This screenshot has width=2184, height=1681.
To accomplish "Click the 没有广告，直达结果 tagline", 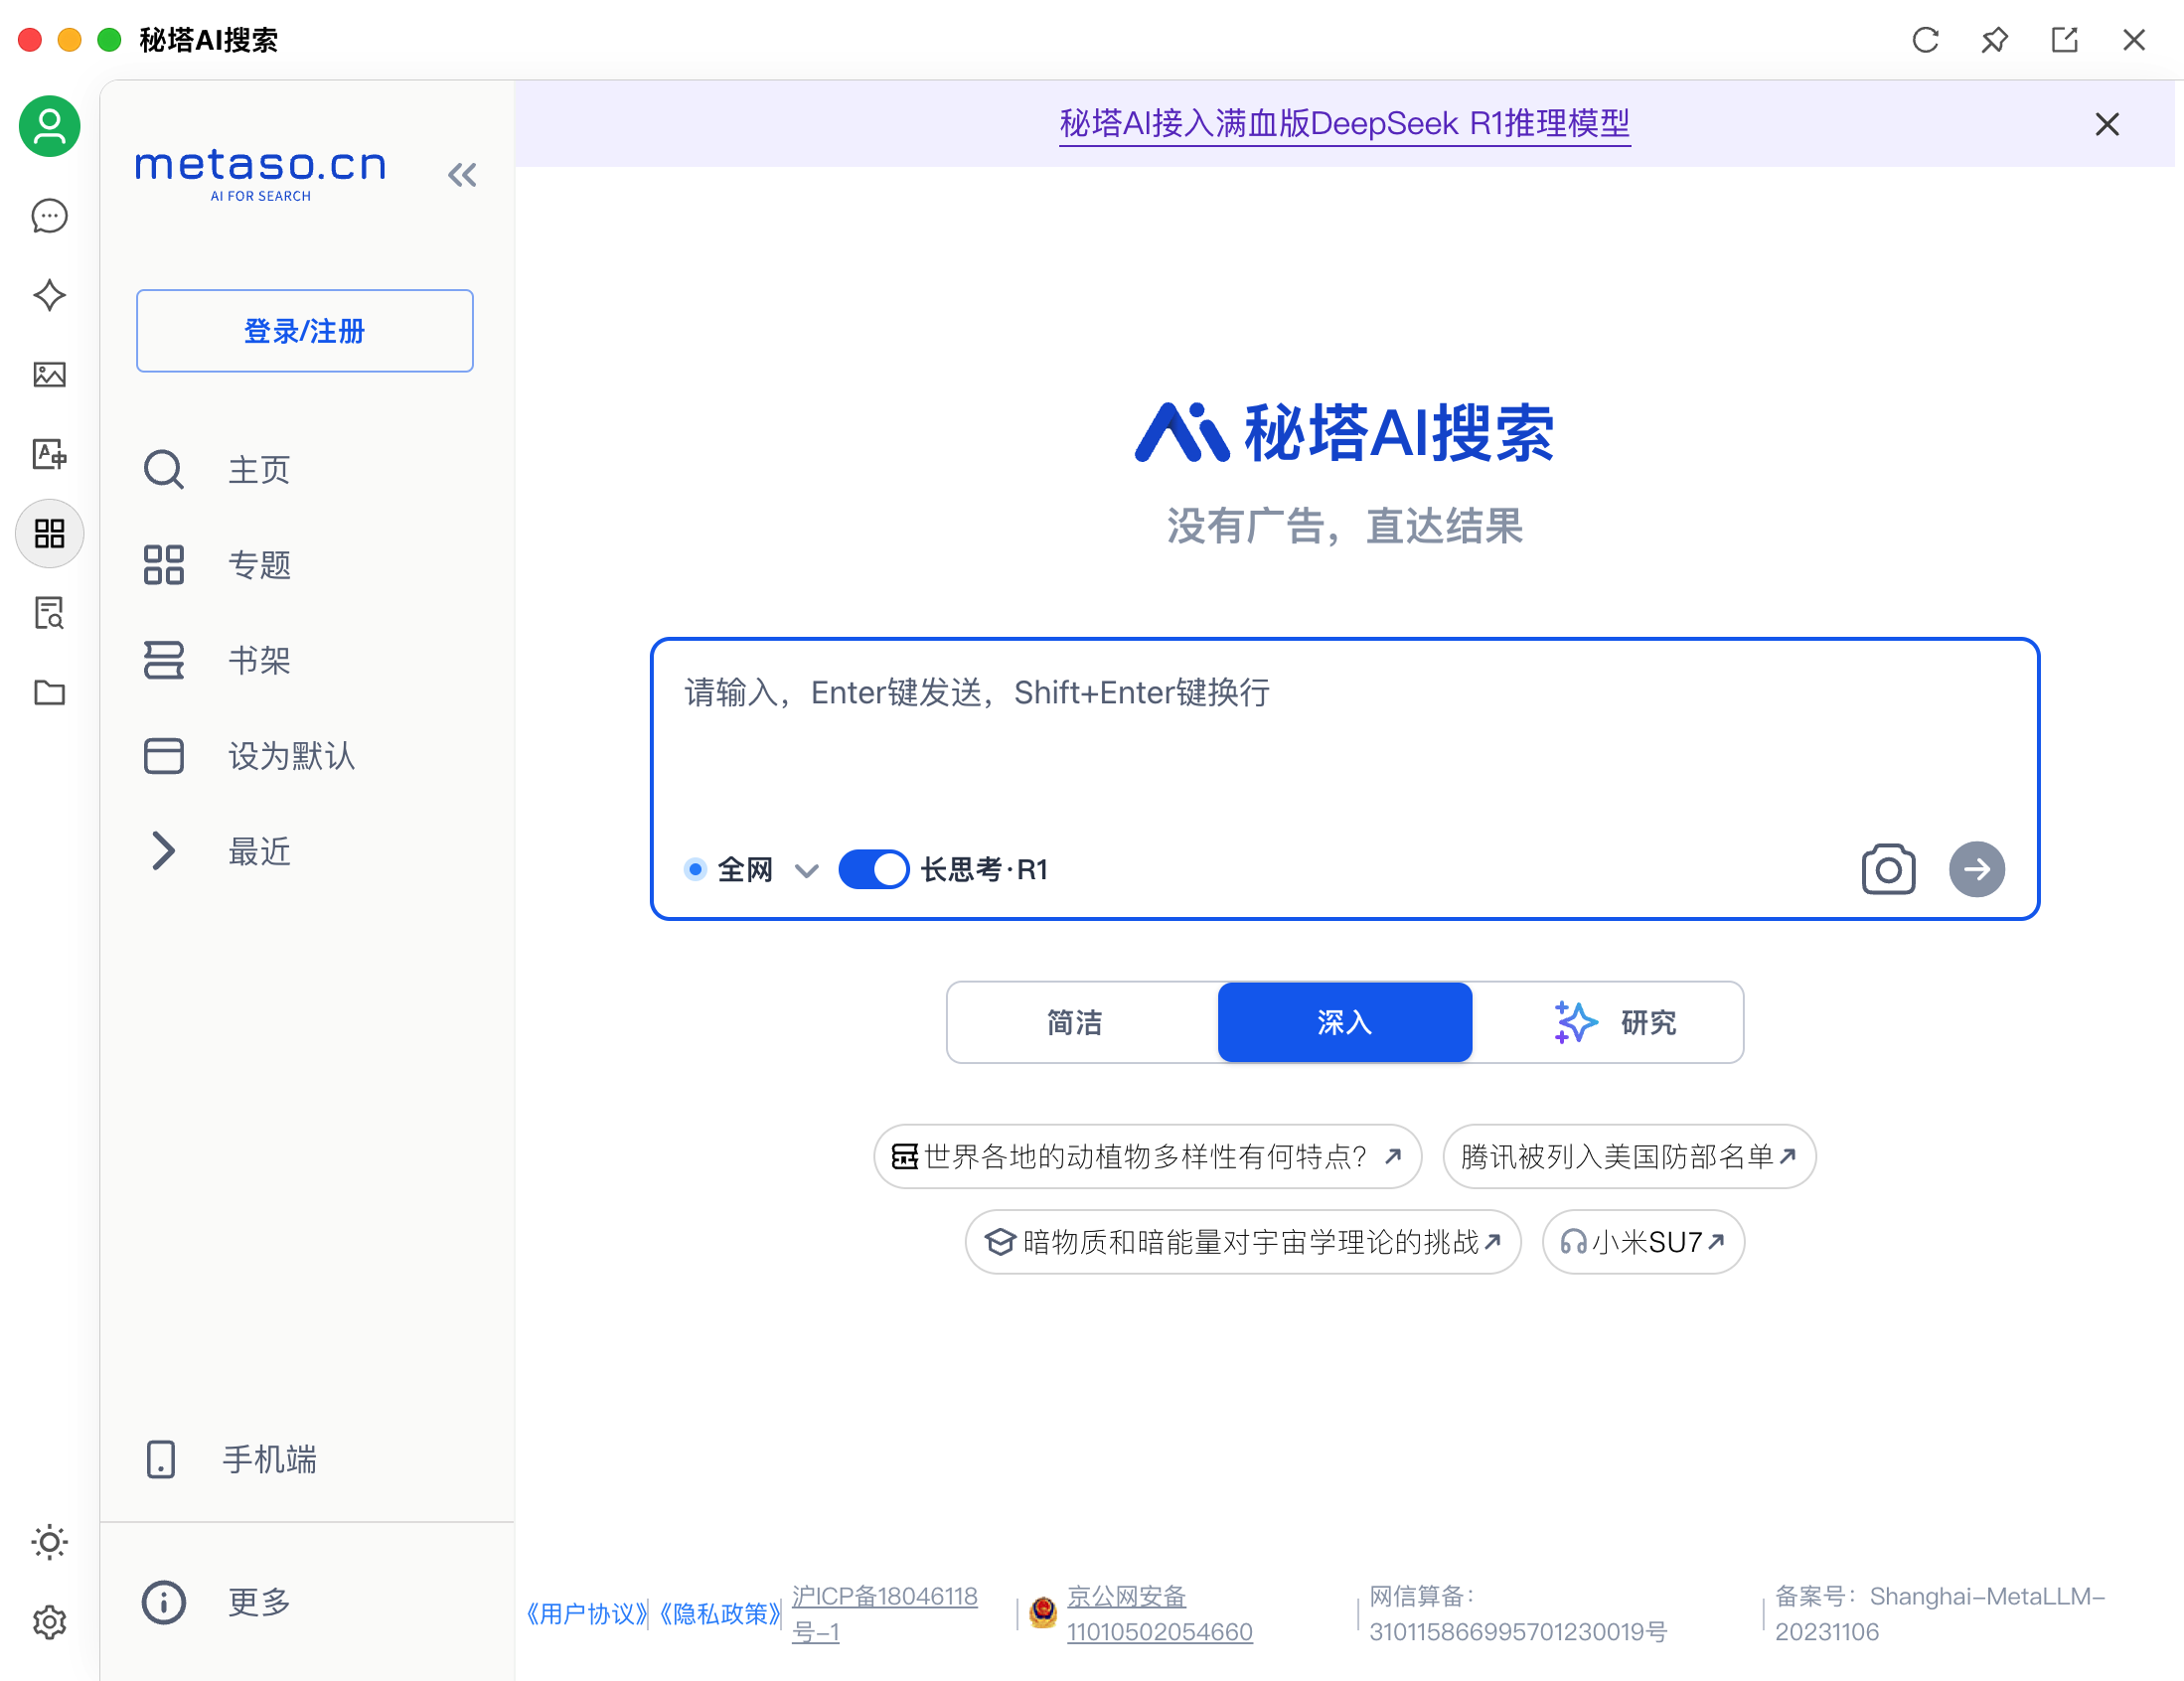I will click(x=1344, y=526).
